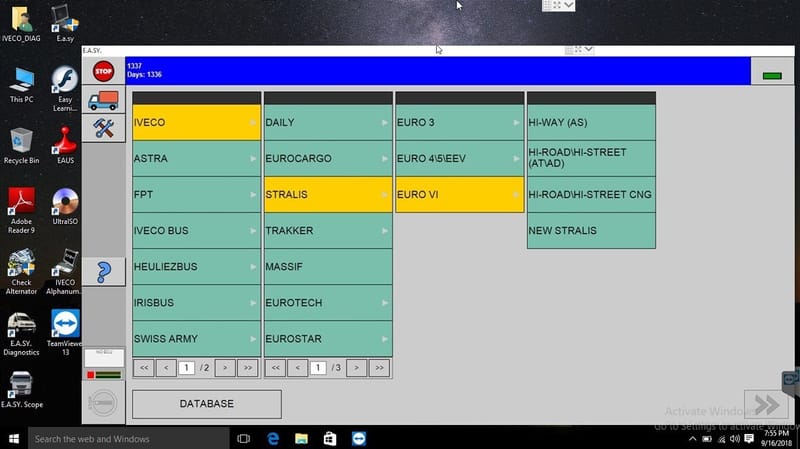Select the IRISBUS entry
800x449 pixels.
[x=196, y=303]
